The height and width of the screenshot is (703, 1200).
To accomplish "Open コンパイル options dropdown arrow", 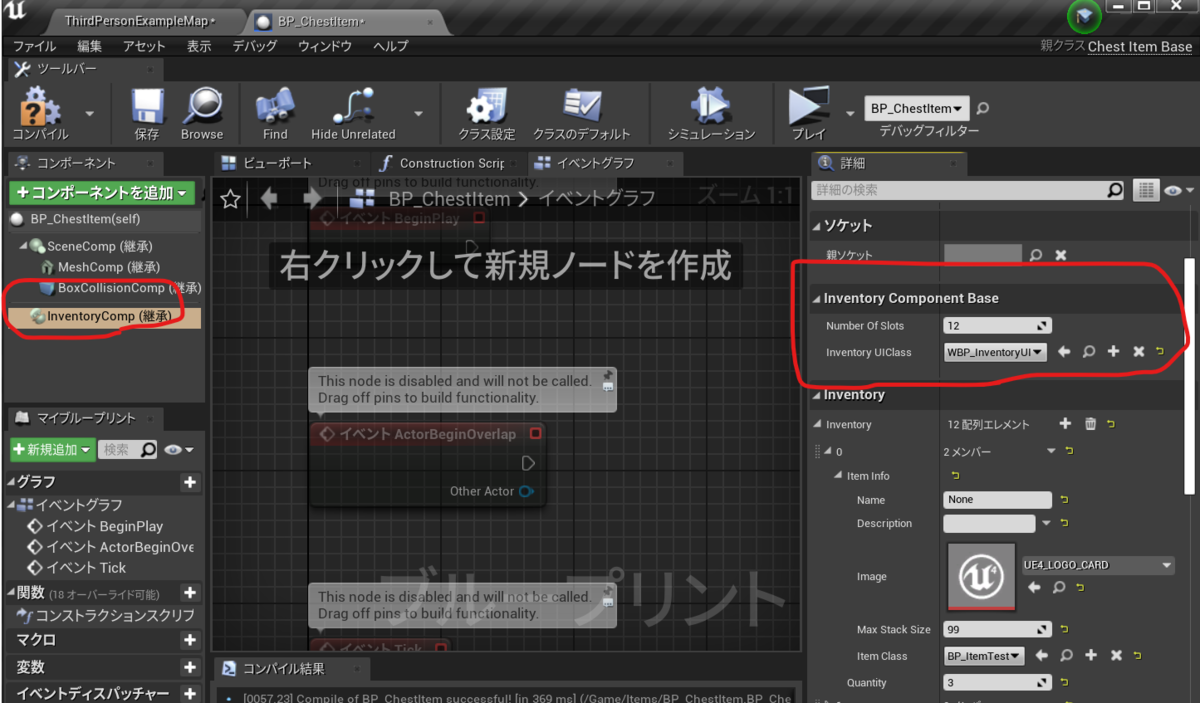I will pos(90,113).
